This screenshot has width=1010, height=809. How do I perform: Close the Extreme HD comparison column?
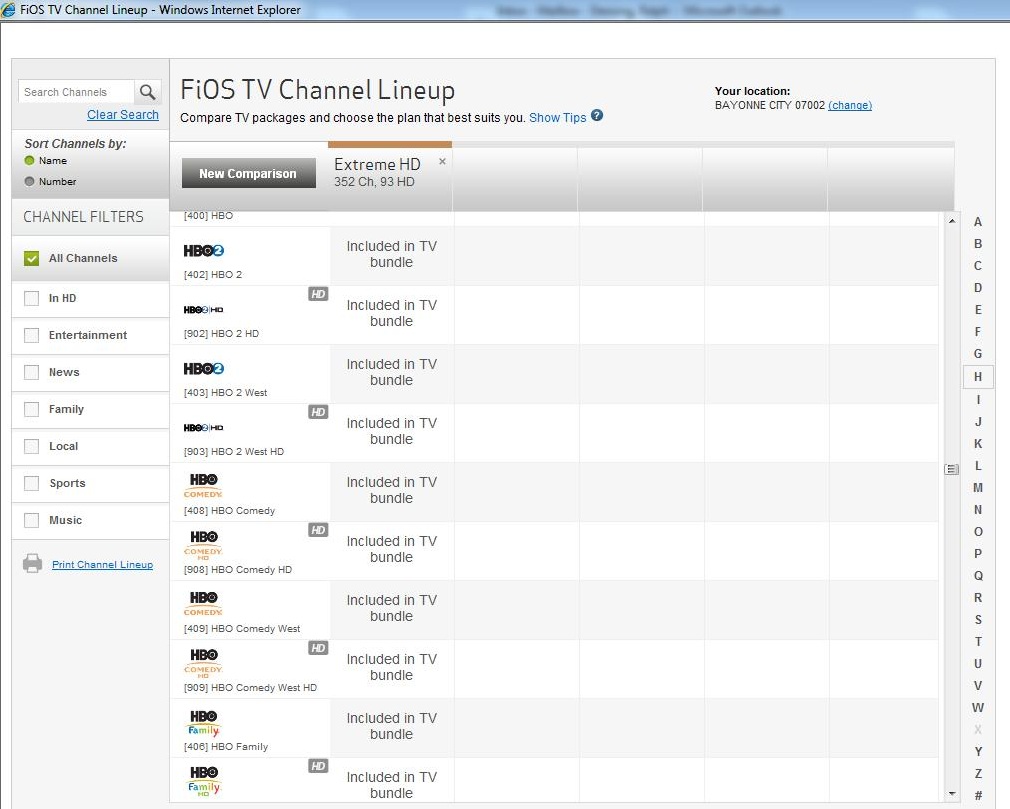tap(442, 161)
